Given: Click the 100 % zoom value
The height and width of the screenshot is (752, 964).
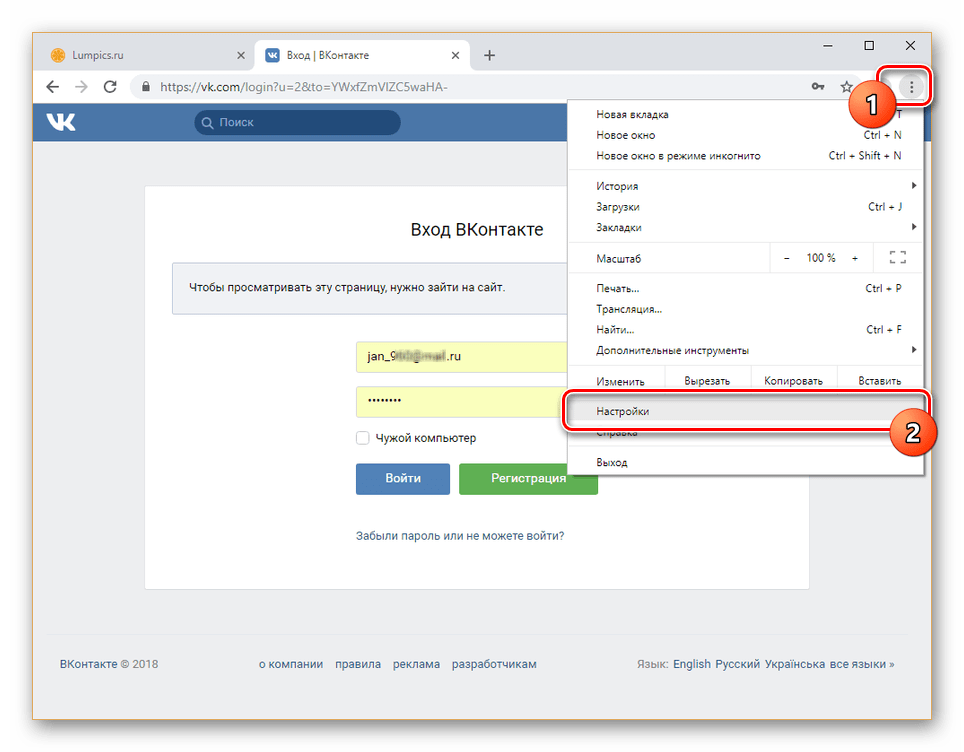Looking at the screenshot, I should coord(821,258).
